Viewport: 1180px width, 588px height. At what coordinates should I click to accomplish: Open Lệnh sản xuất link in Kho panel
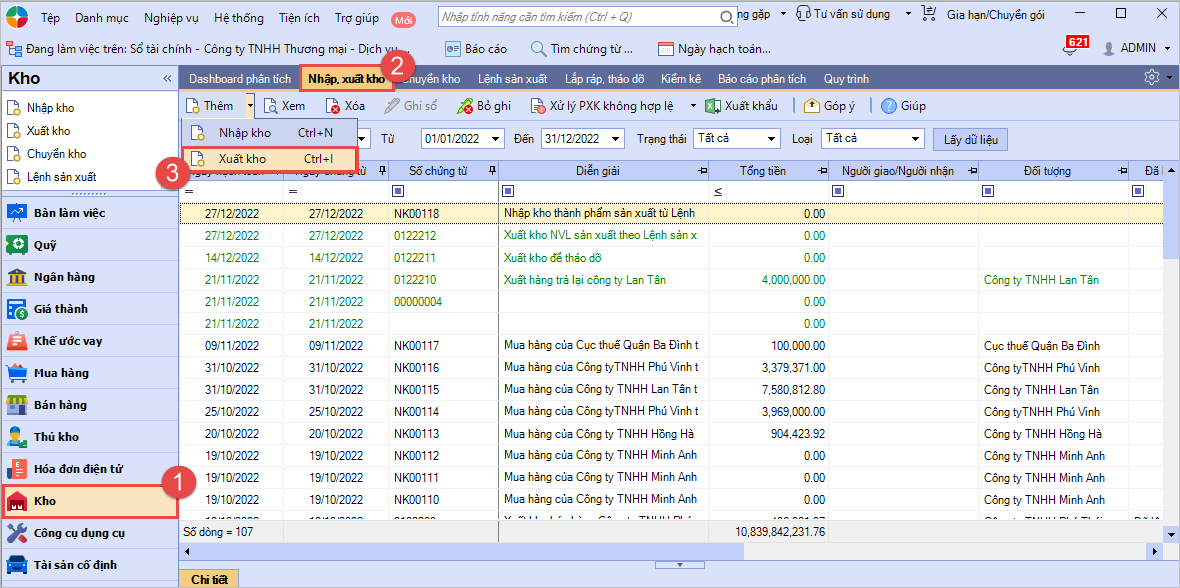click(x=61, y=177)
